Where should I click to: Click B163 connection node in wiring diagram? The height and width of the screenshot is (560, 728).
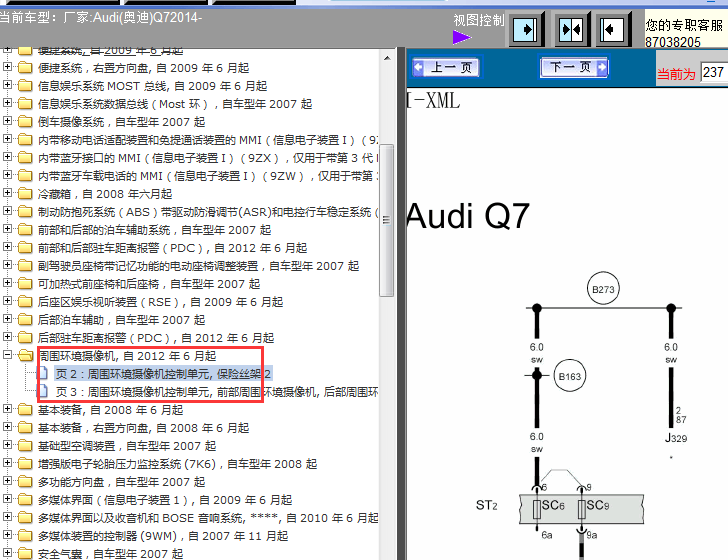tap(570, 376)
